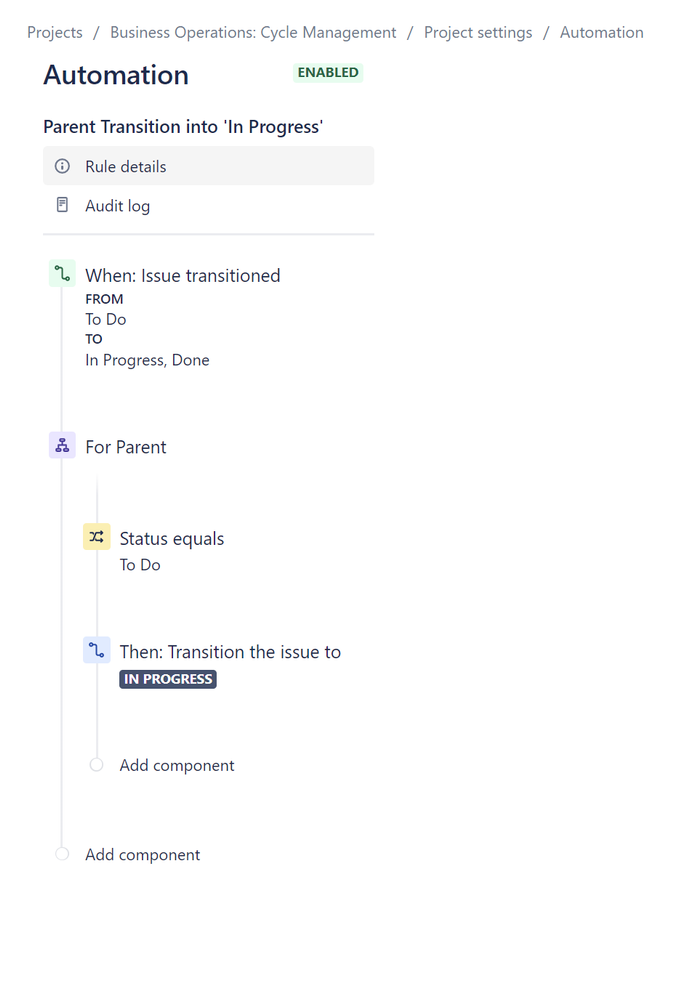Open the Rule details section
Screen dimensions: 676x999
tap(208, 166)
